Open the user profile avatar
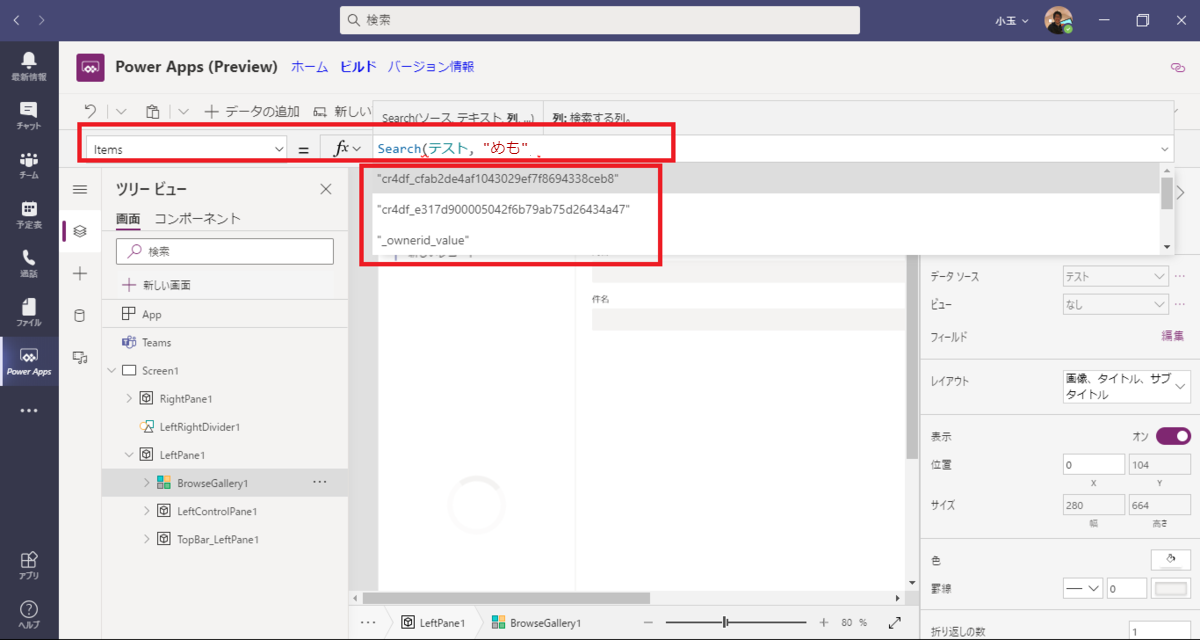The width and height of the screenshot is (1200, 640). click(x=1059, y=20)
